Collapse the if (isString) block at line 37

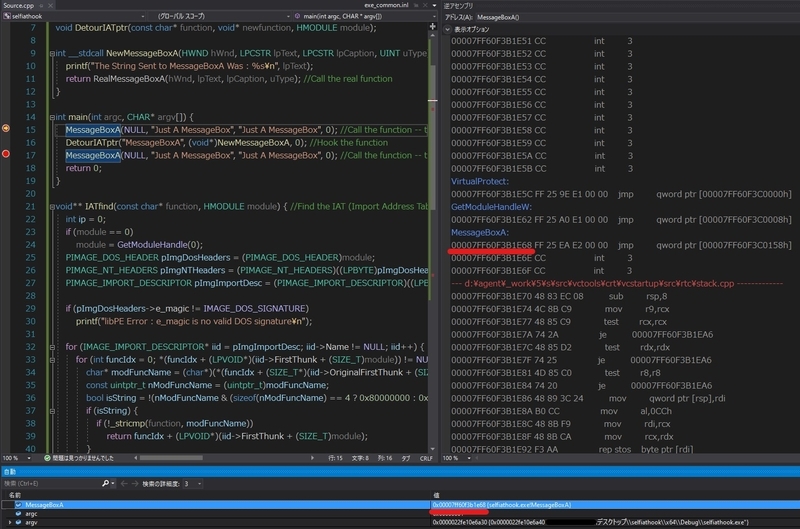(52, 411)
